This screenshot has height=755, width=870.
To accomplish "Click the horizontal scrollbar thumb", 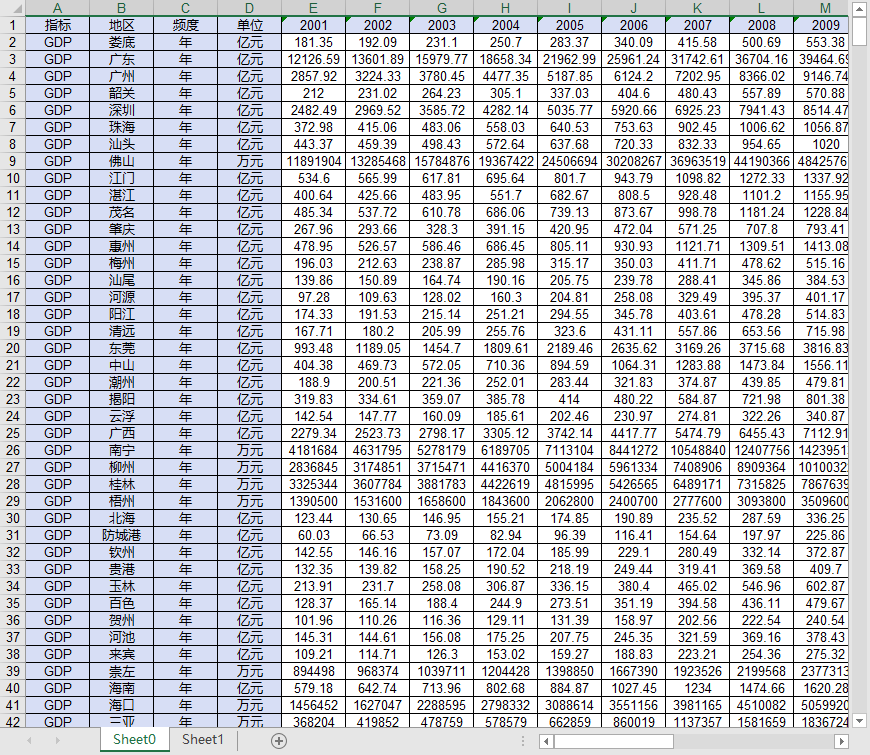I will (x=614, y=741).
